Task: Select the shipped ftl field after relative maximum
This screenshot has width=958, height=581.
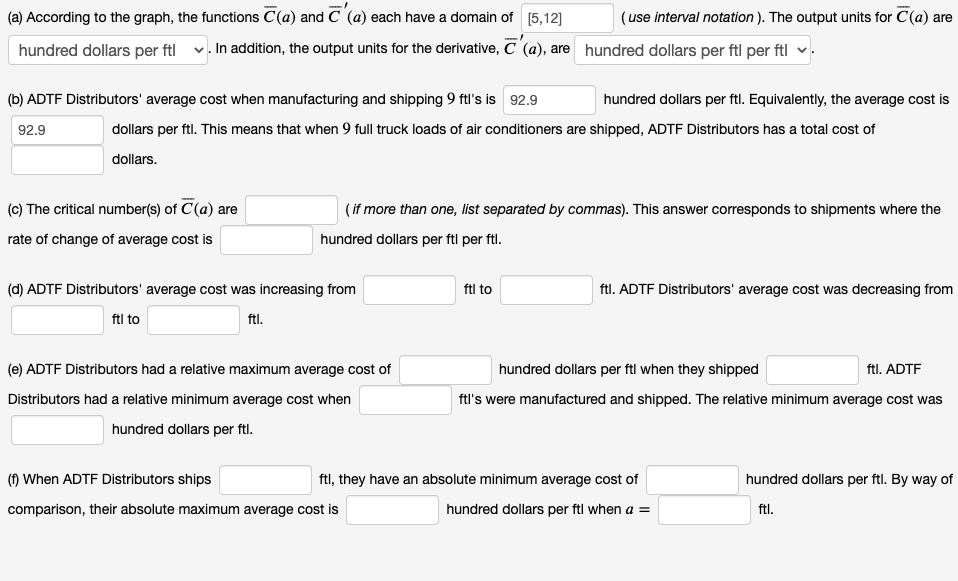Action: (812, 369)
